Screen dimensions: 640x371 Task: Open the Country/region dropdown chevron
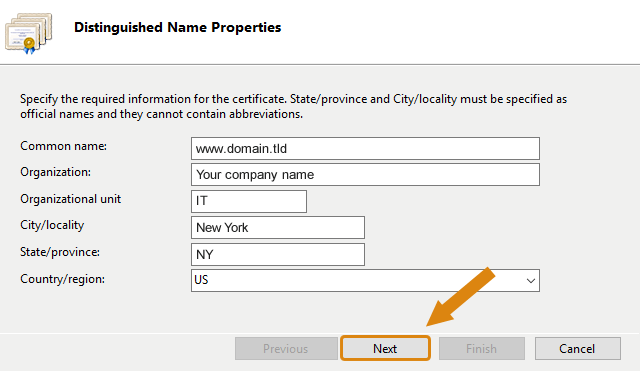pos(530,280)
